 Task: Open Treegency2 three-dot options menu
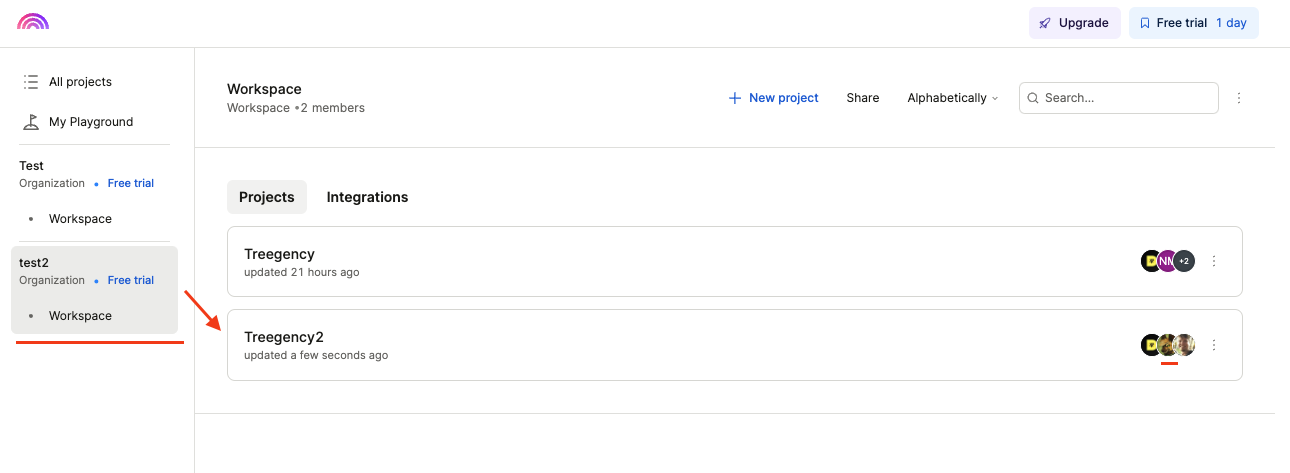click(1214, 345)
